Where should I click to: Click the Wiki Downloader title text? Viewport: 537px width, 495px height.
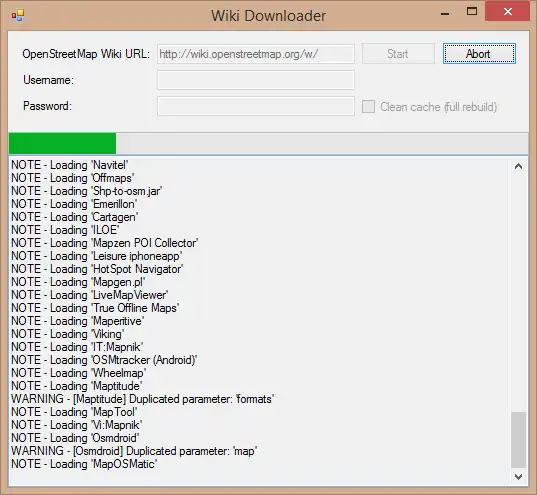[268, 16]
